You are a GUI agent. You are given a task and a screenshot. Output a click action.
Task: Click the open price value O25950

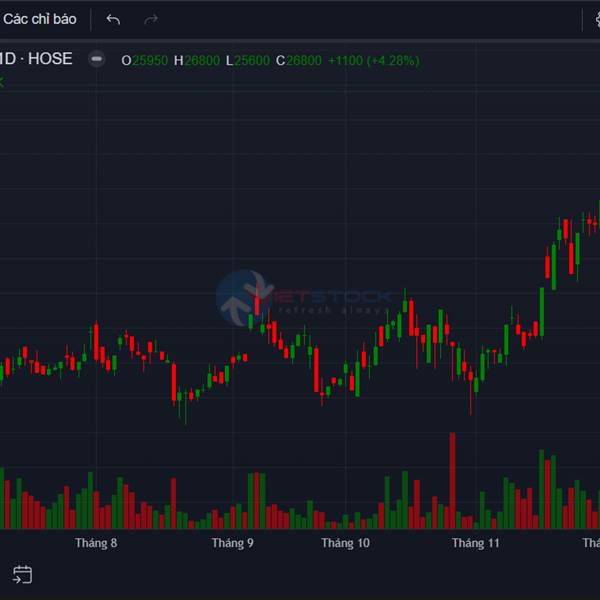144,61
